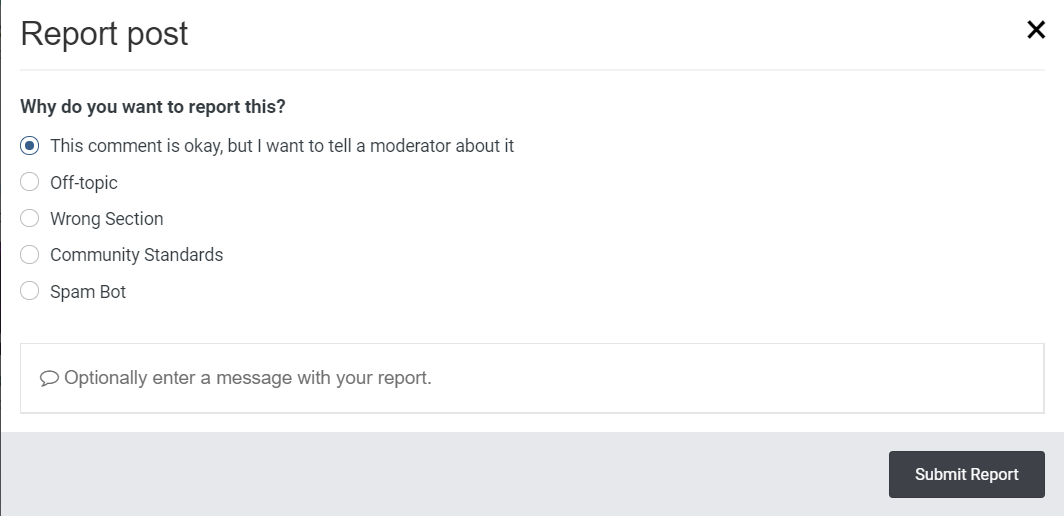Pick the Community Standards radio circle
This screenshot has width=1064, height=516.
click(30, 255)
